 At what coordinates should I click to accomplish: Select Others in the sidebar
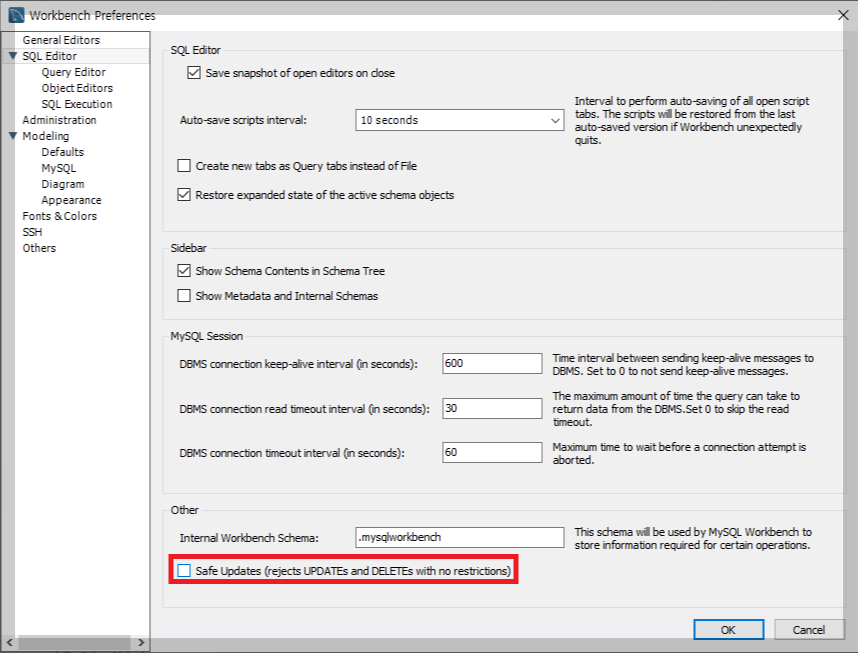point(39,248)
